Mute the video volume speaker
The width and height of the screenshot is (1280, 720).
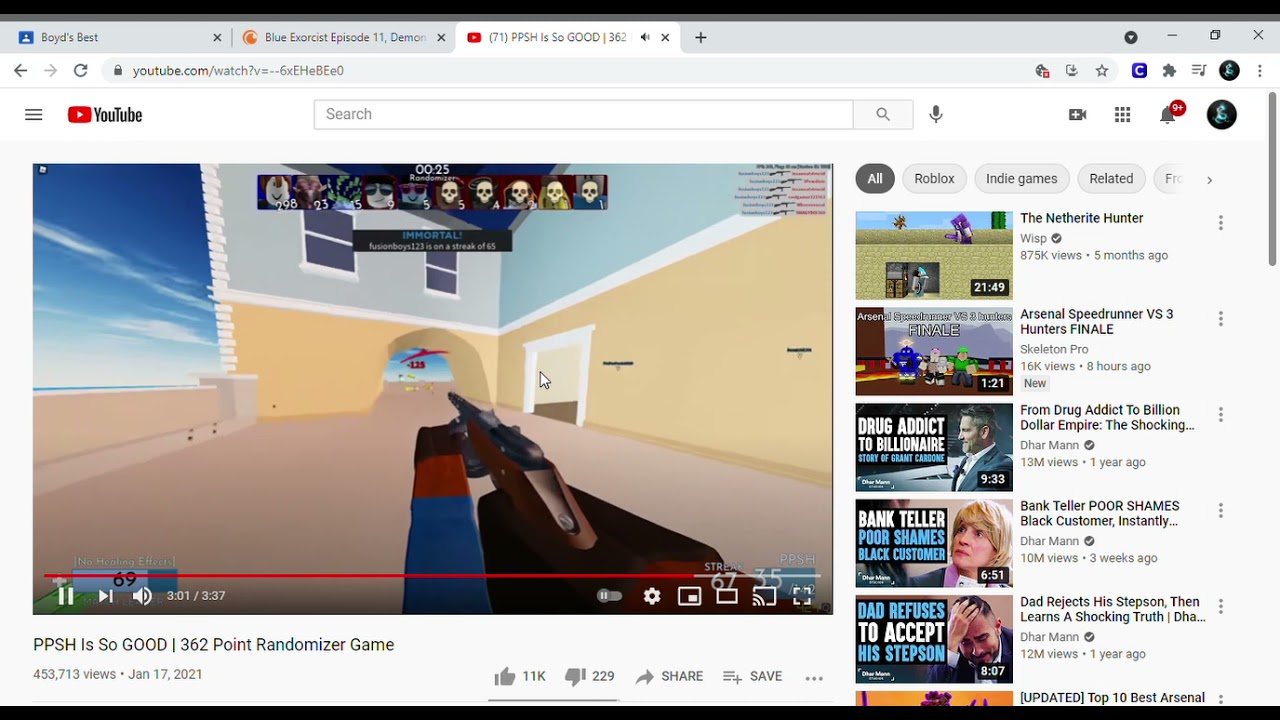pyautogui.click(x=142, y=596)
